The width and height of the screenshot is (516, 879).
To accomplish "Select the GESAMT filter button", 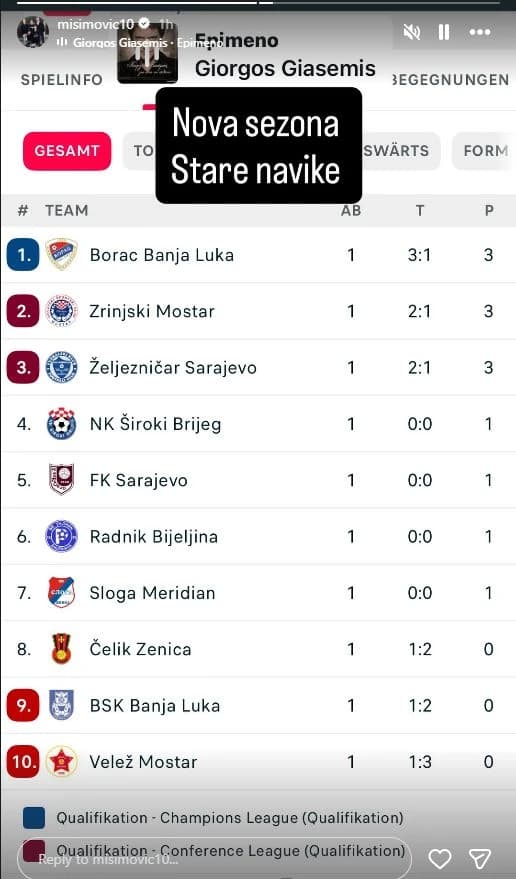I will [67, 151].
